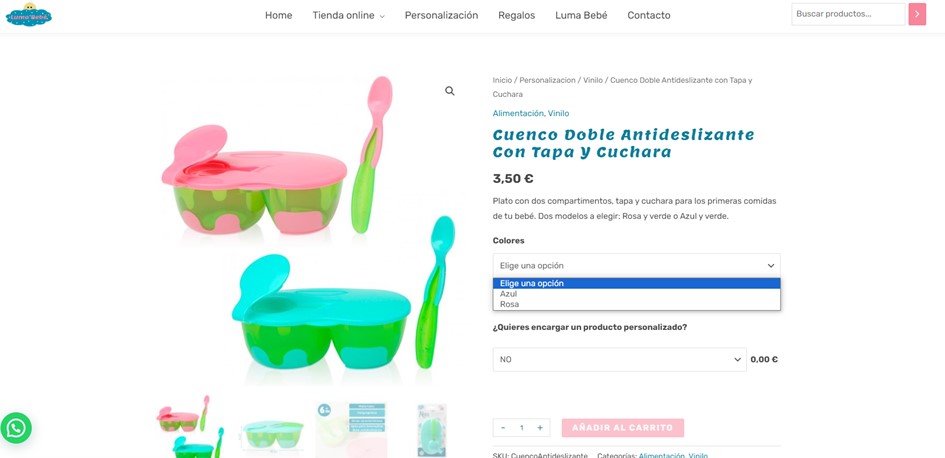Click the magnifier zoom icon on product image

coord(450,91)
